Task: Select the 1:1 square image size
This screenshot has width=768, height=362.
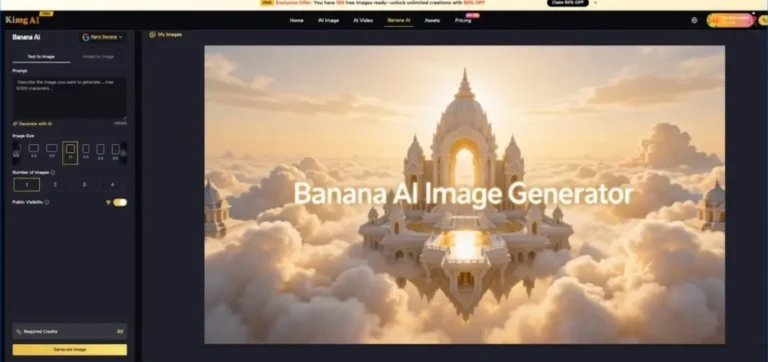Action: coord(70,152)
